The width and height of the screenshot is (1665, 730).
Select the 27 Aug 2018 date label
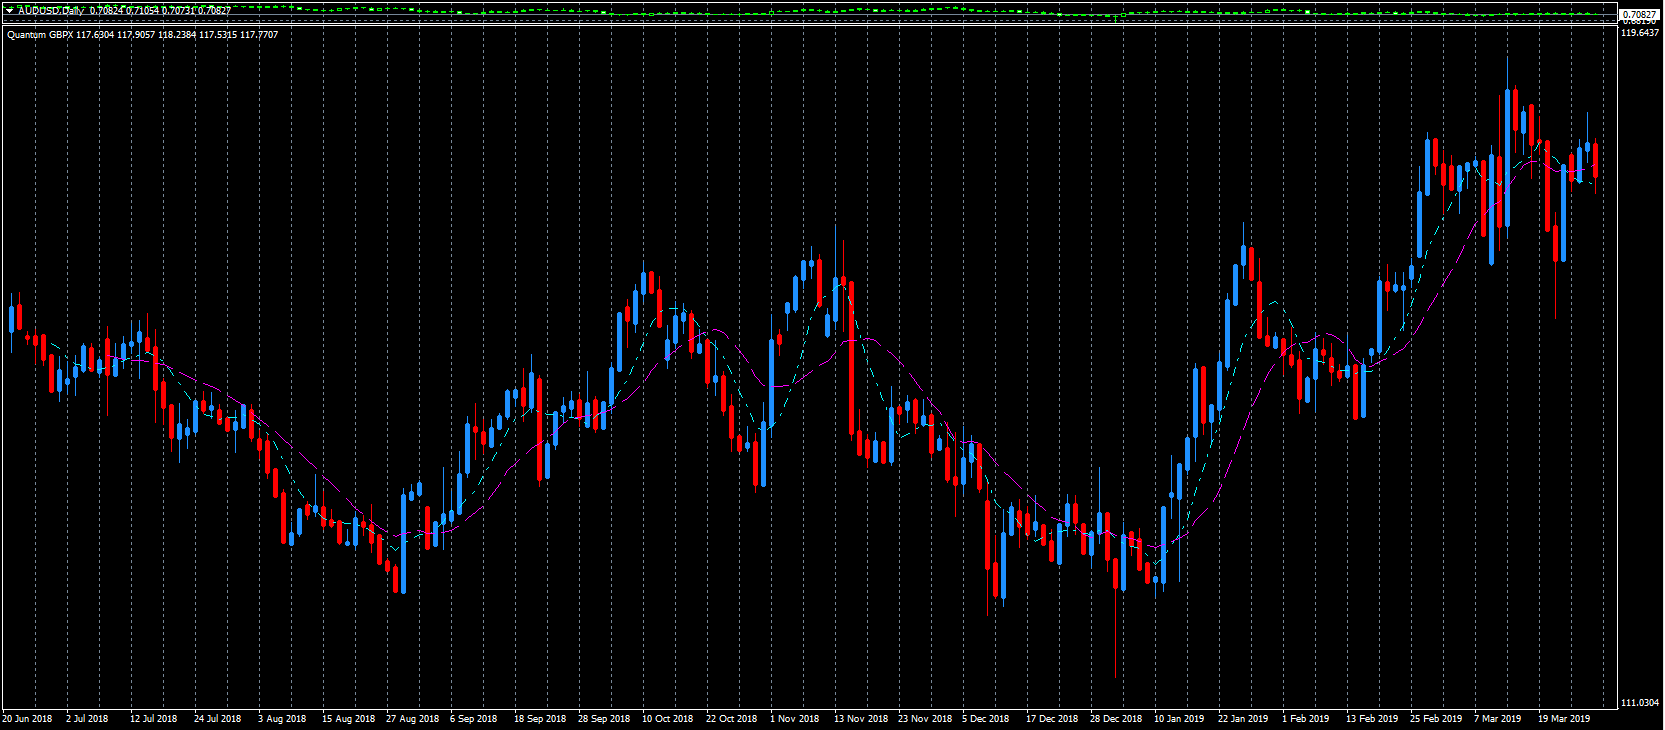pyautogui.click(x=412, y=719)
